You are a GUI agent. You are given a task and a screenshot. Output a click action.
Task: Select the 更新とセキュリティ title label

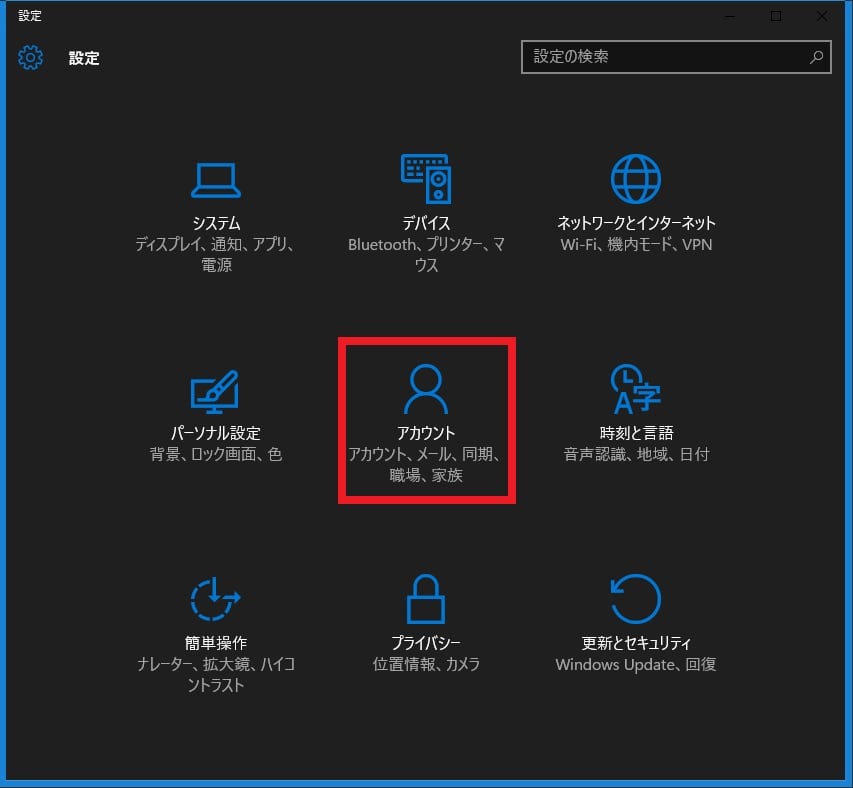tap(636, 643)
